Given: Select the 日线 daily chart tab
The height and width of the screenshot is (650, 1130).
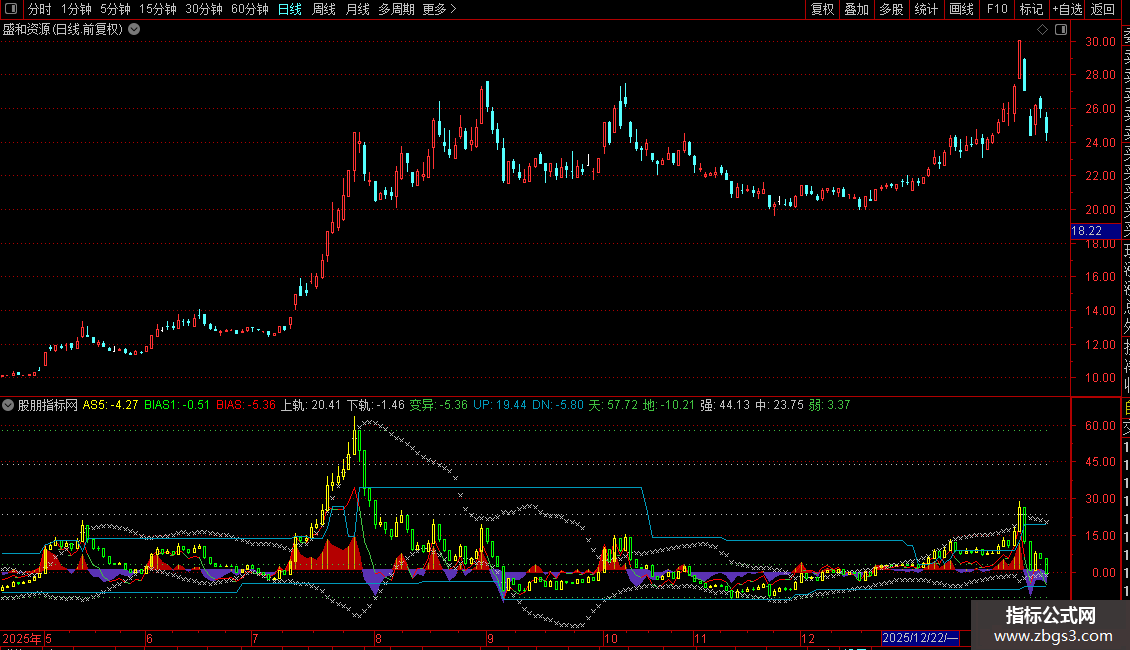Looking at the screenshot, I should click(290, 9).
